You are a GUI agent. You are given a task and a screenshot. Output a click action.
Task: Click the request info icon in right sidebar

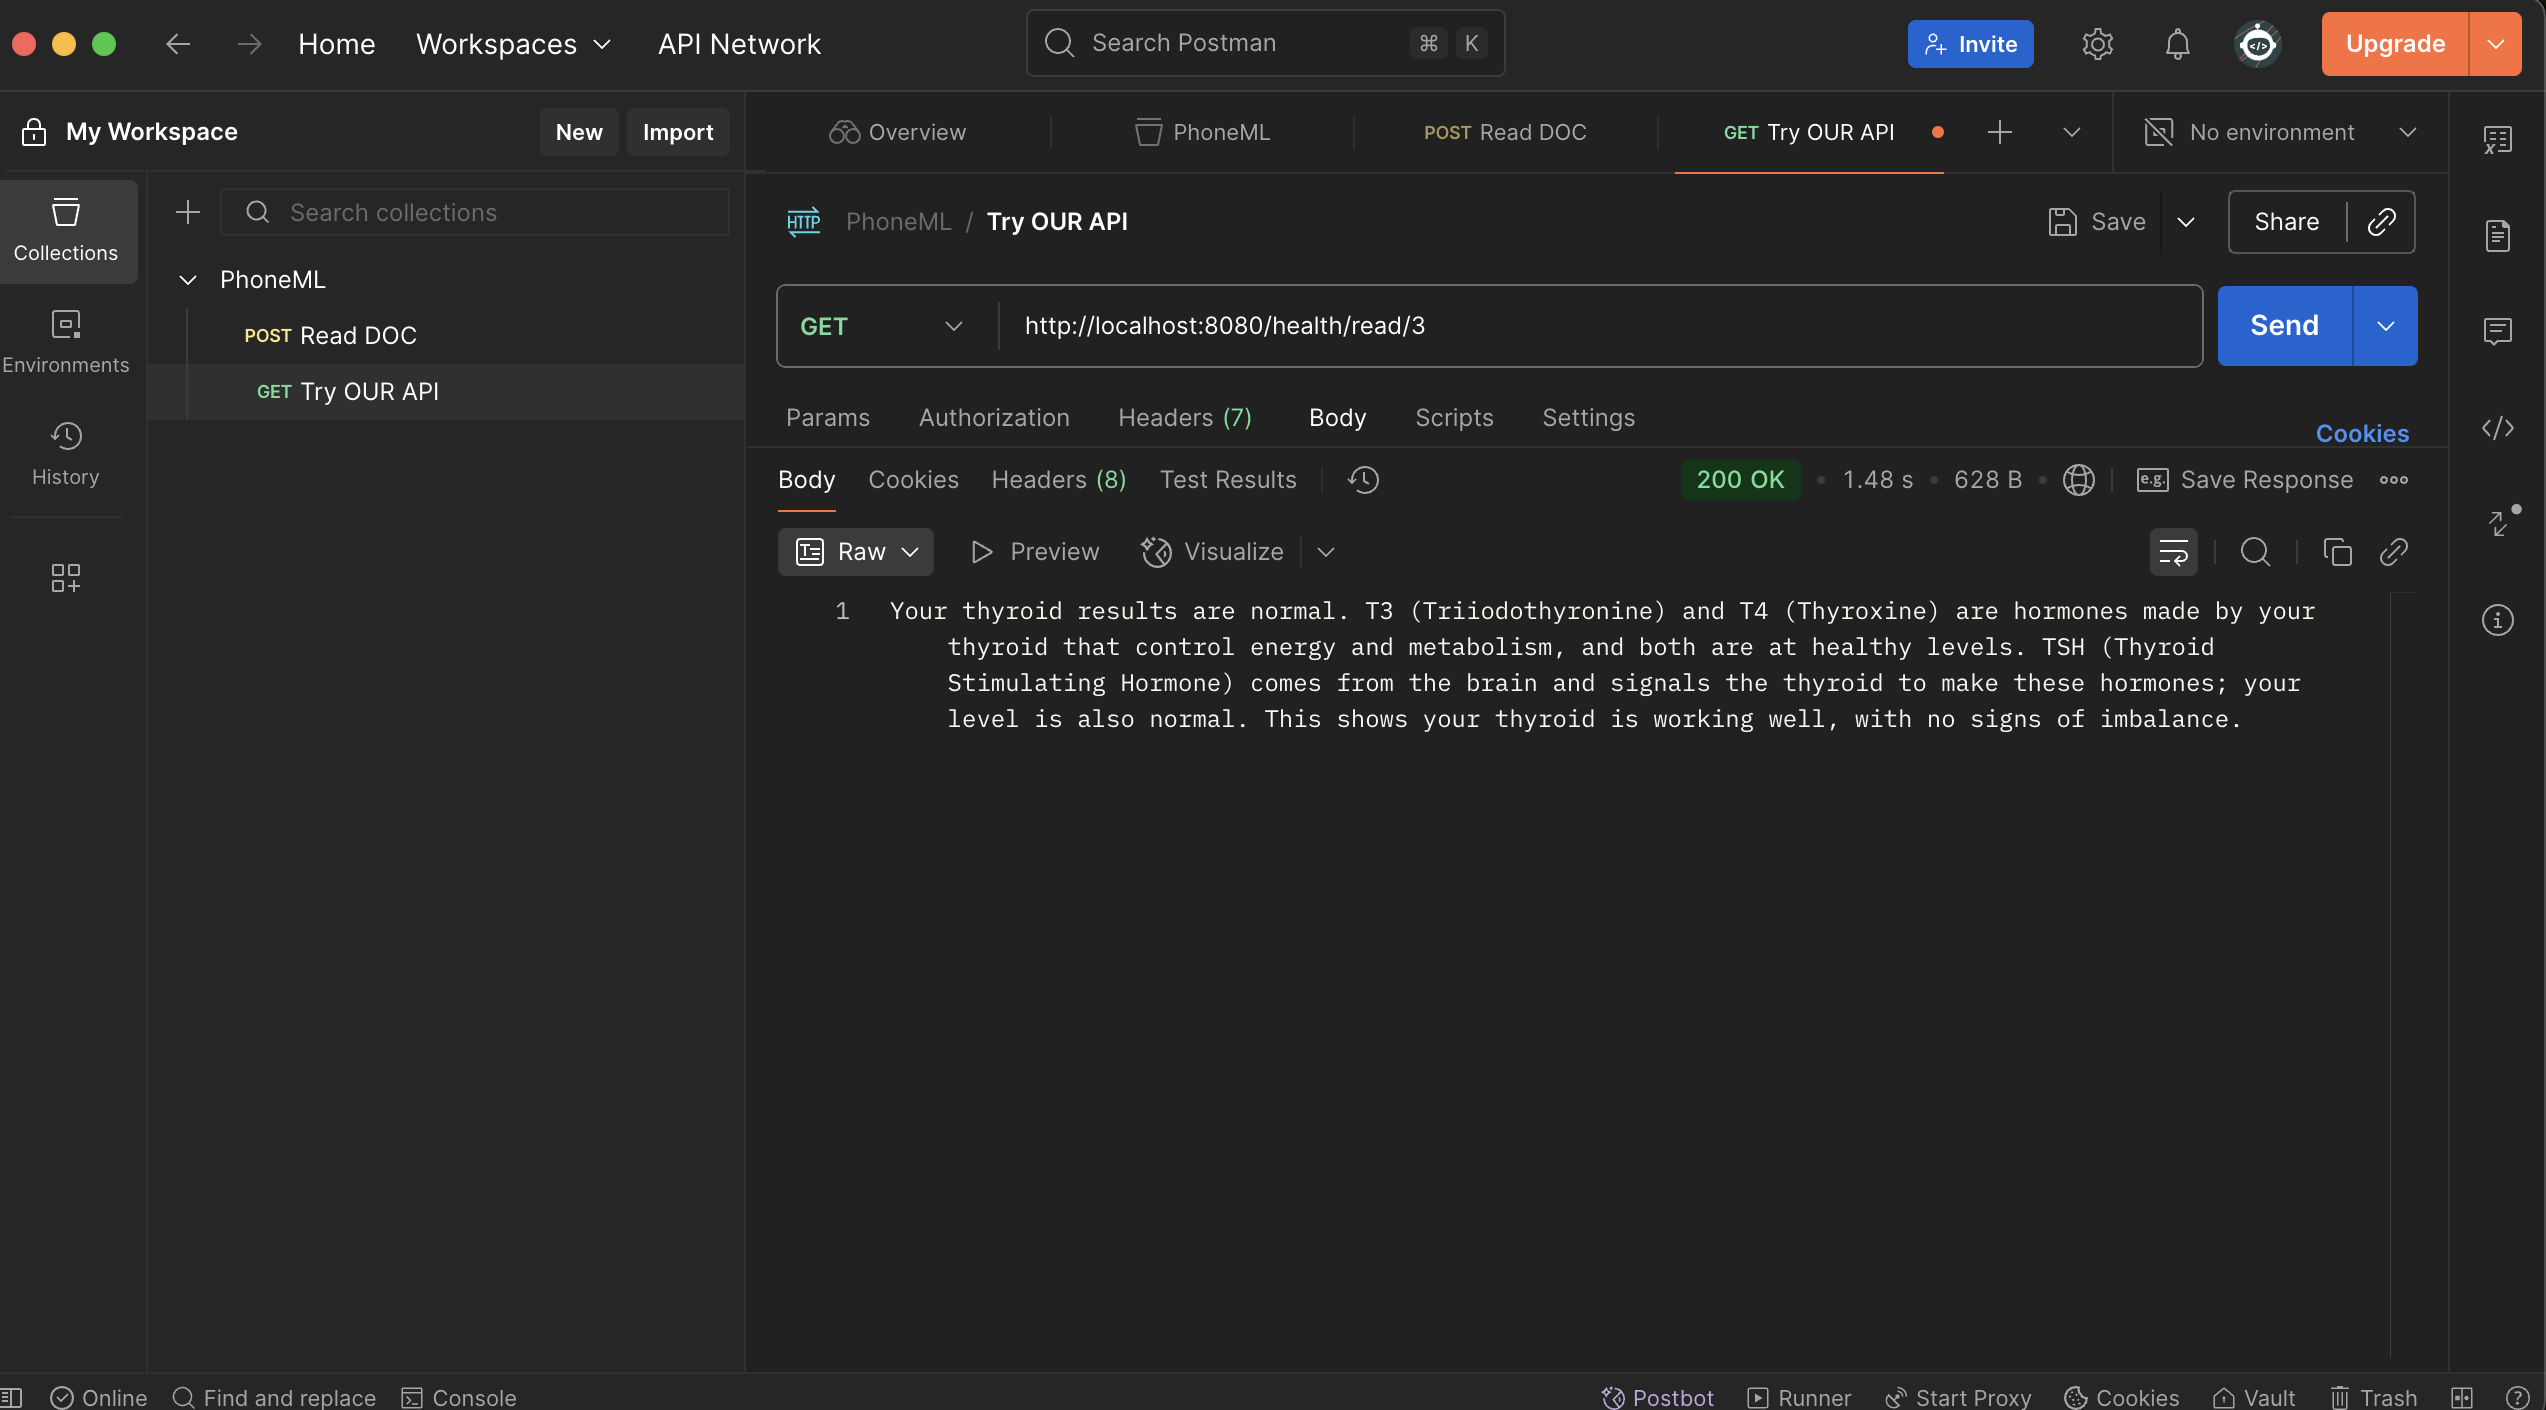pyautogui.click(x=2497, y=620)
